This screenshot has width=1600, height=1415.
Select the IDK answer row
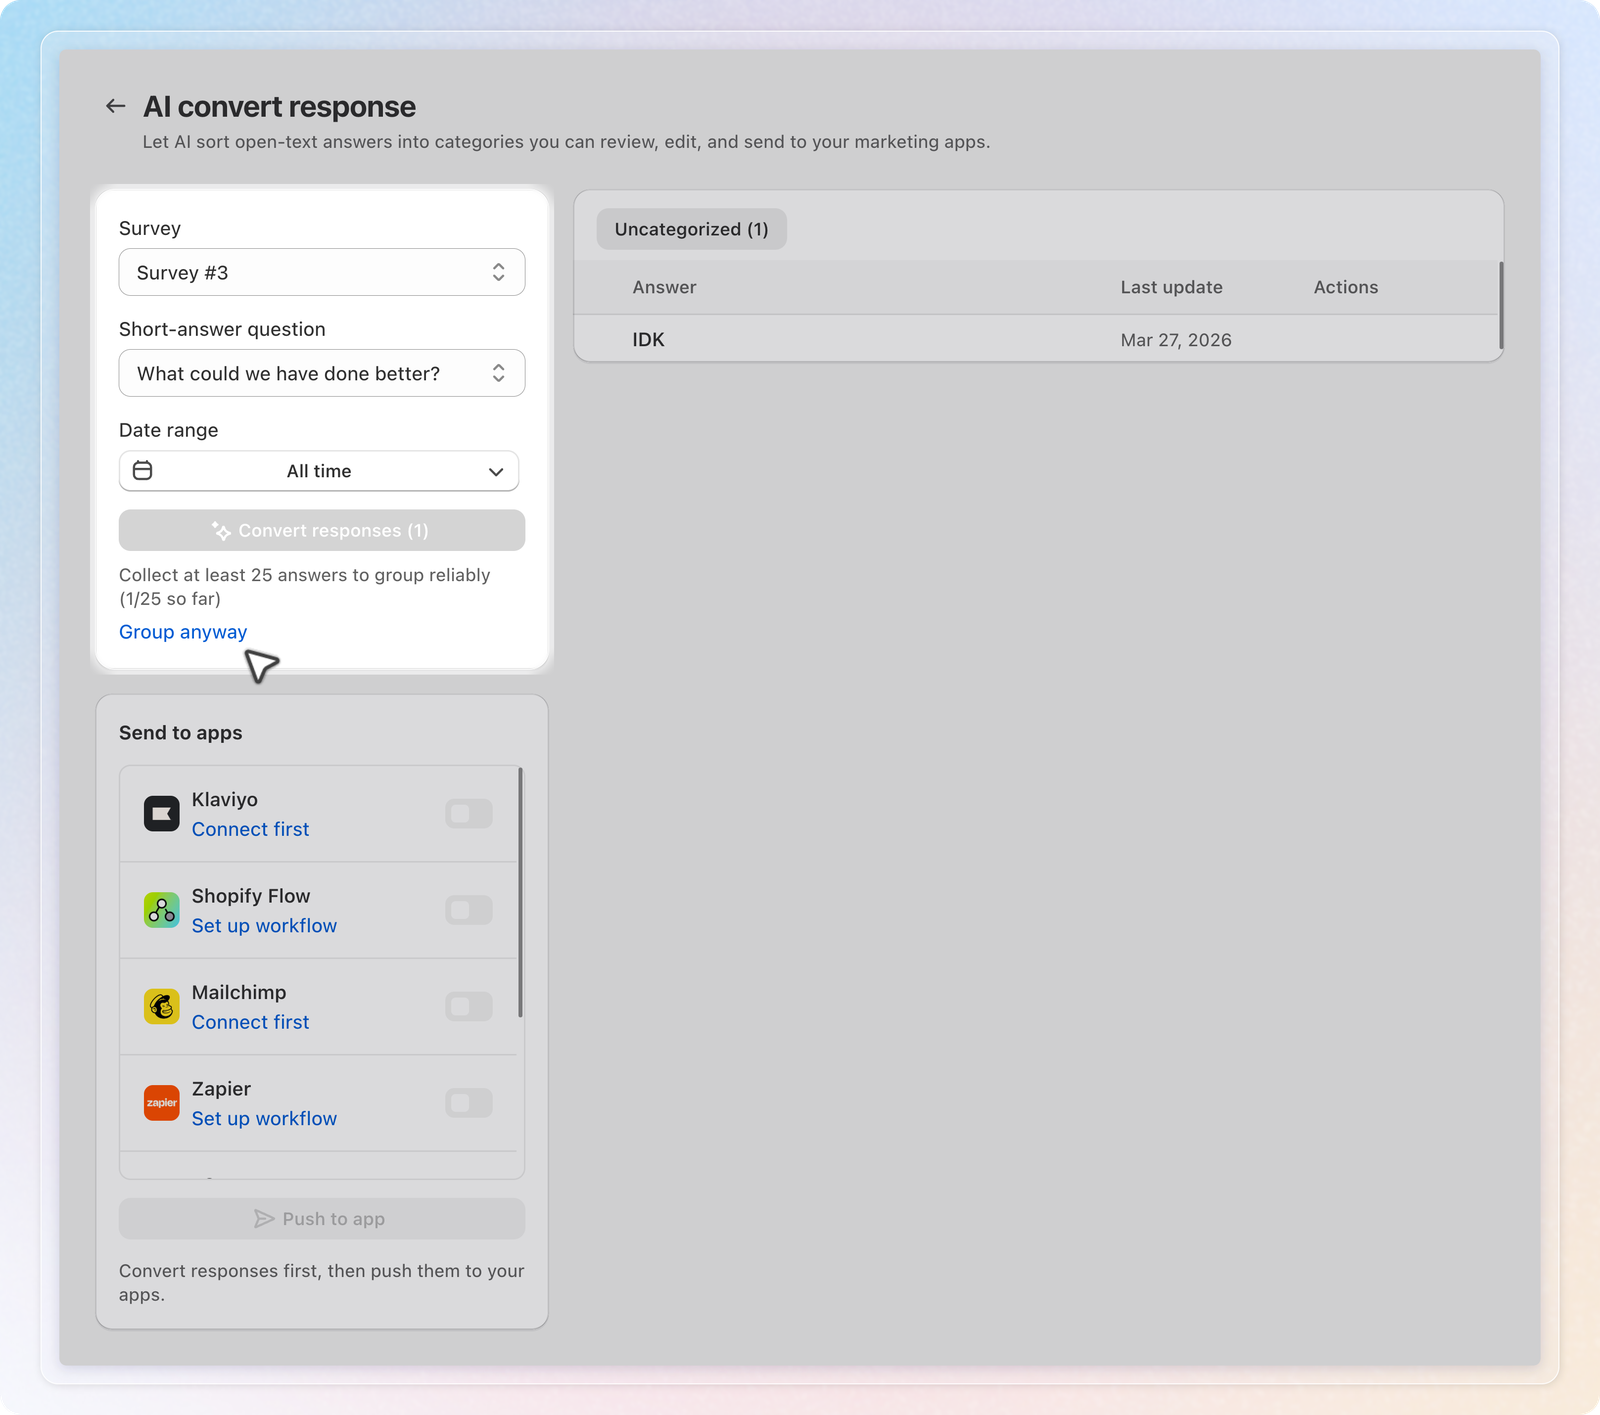[x=1038, y=340]
